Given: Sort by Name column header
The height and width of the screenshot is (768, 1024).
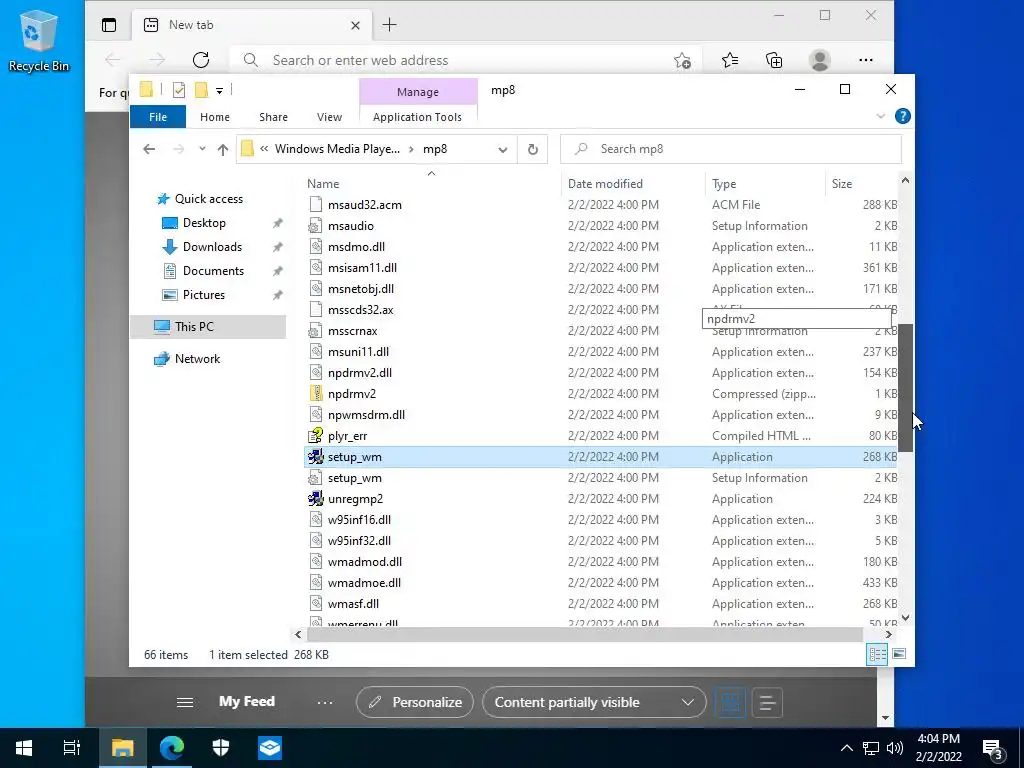Looking at the screenshot, I should pos(432,184).
